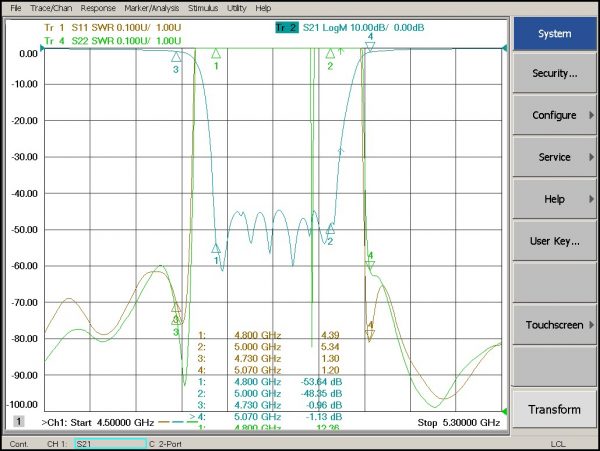The width and height of the screenshot is (600, 451).
Task: Click the Cont. sweep status indicator
Action: point(19,444)
